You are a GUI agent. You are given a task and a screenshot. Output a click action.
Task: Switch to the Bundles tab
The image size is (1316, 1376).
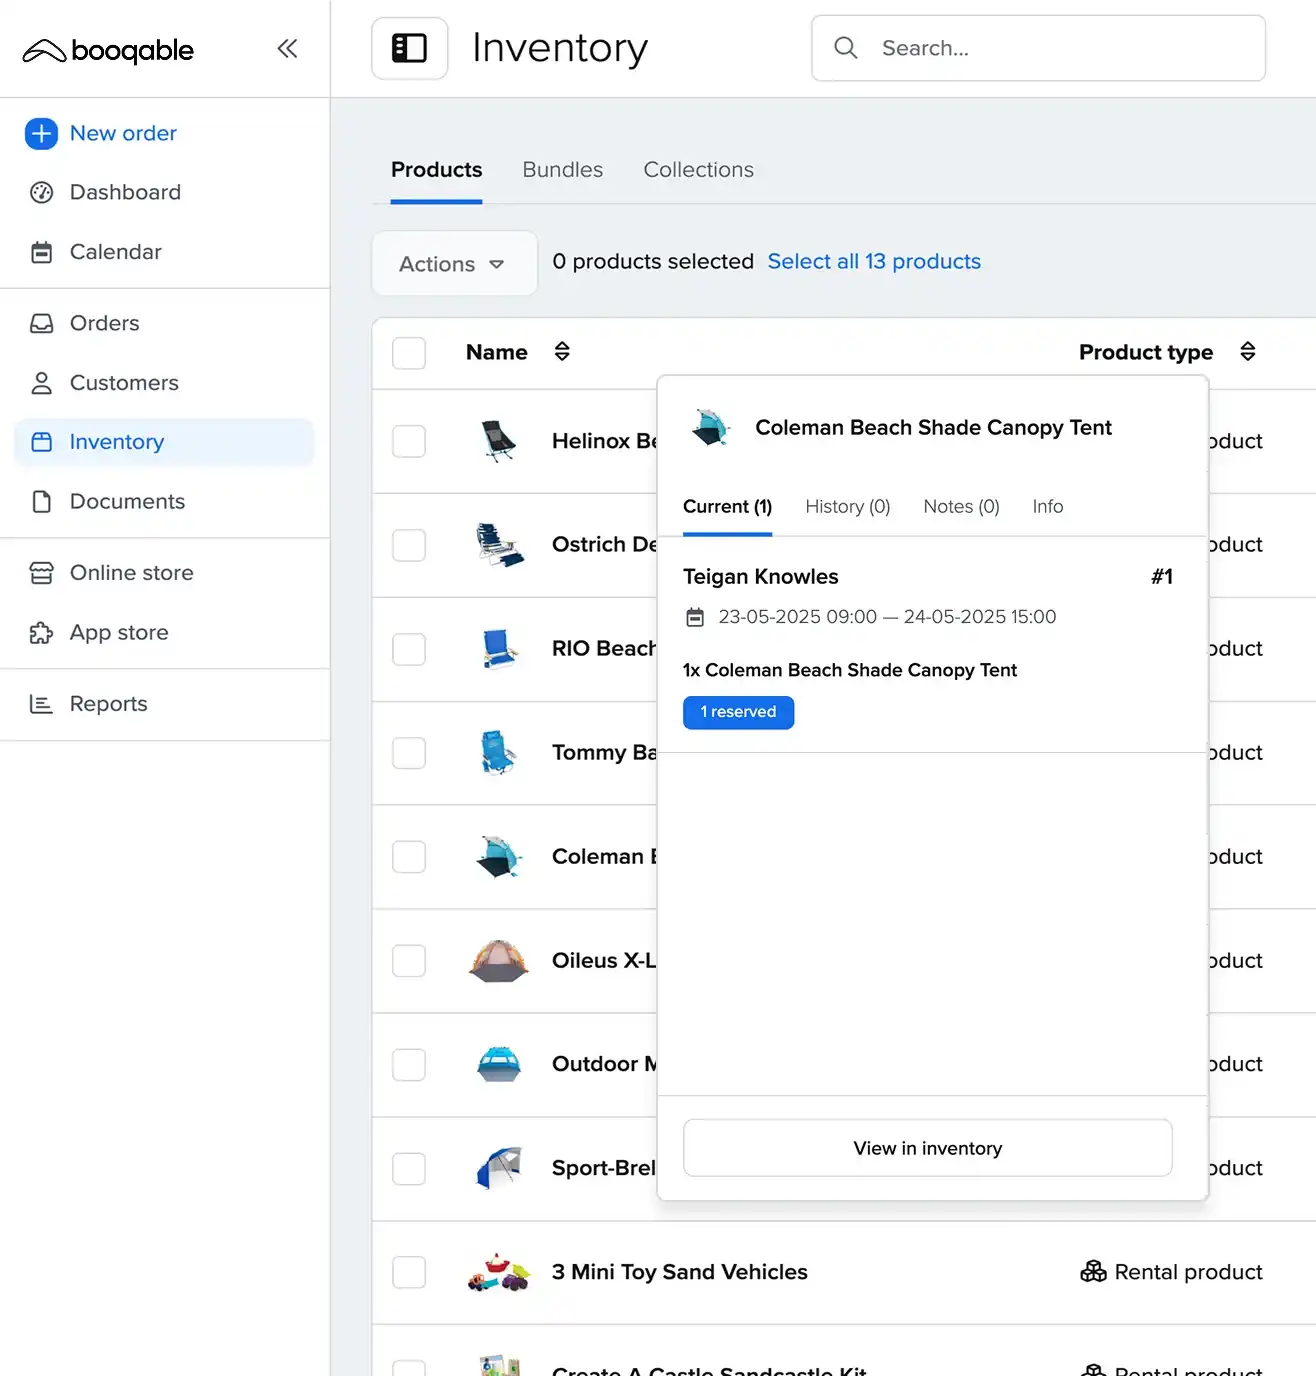coord(562,170)
